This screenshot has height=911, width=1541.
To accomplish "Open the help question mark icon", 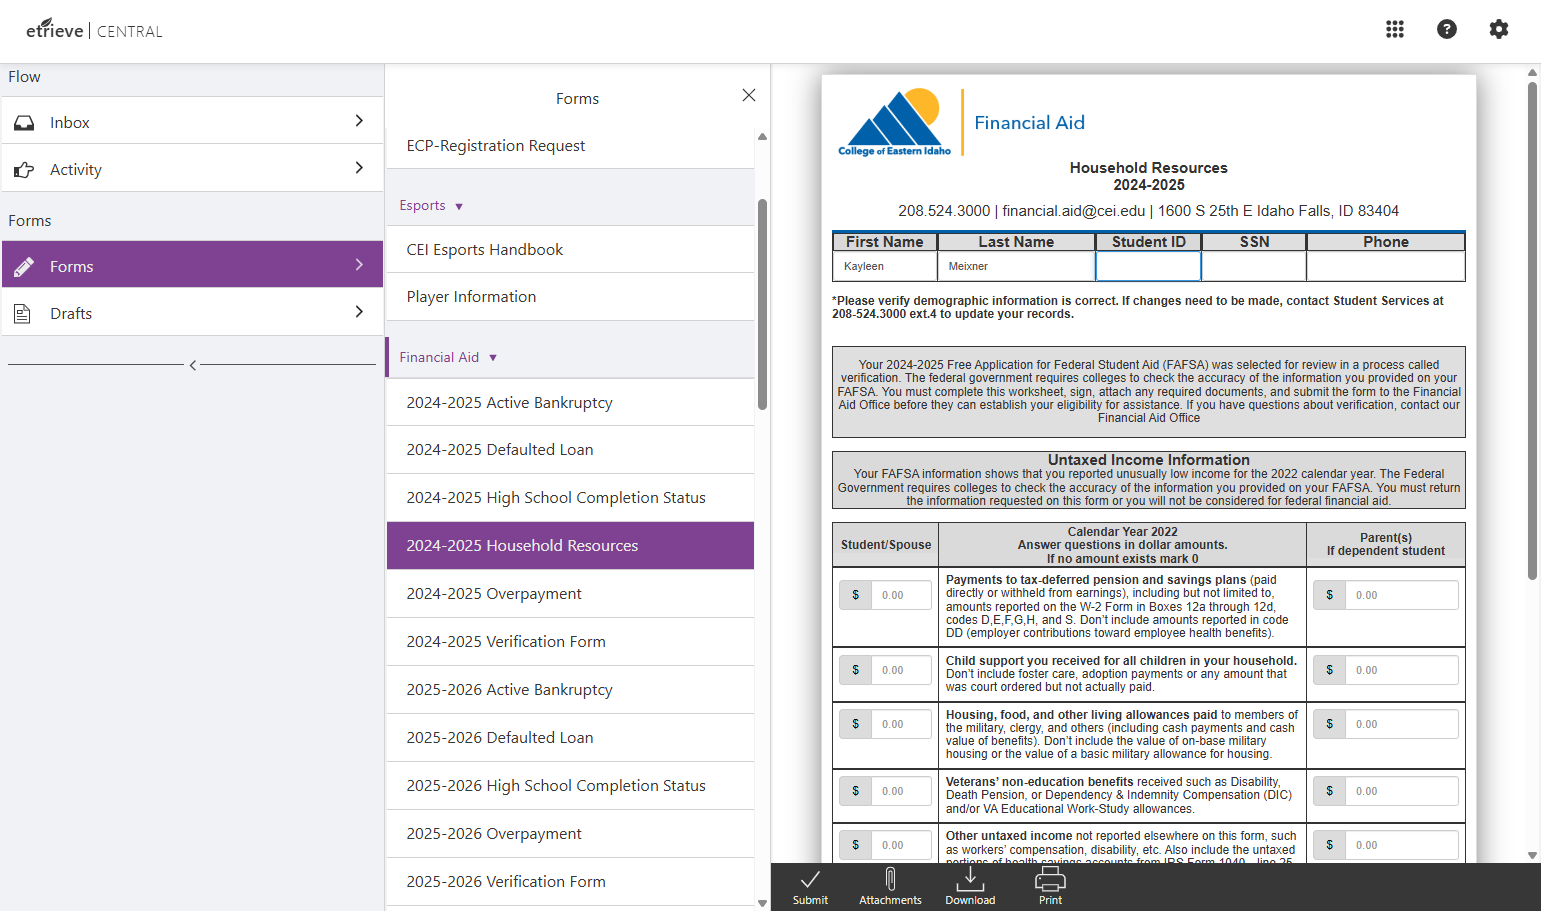I will 1447,29.
